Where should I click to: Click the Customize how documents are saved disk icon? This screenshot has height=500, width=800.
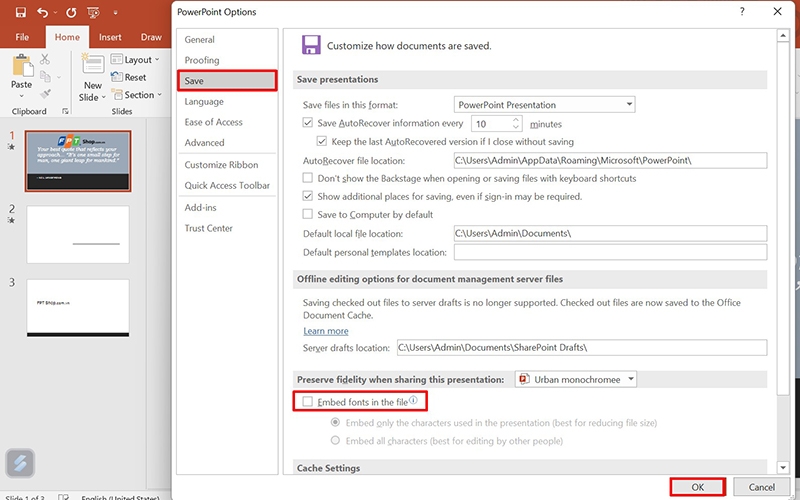[x=311, y=45]
